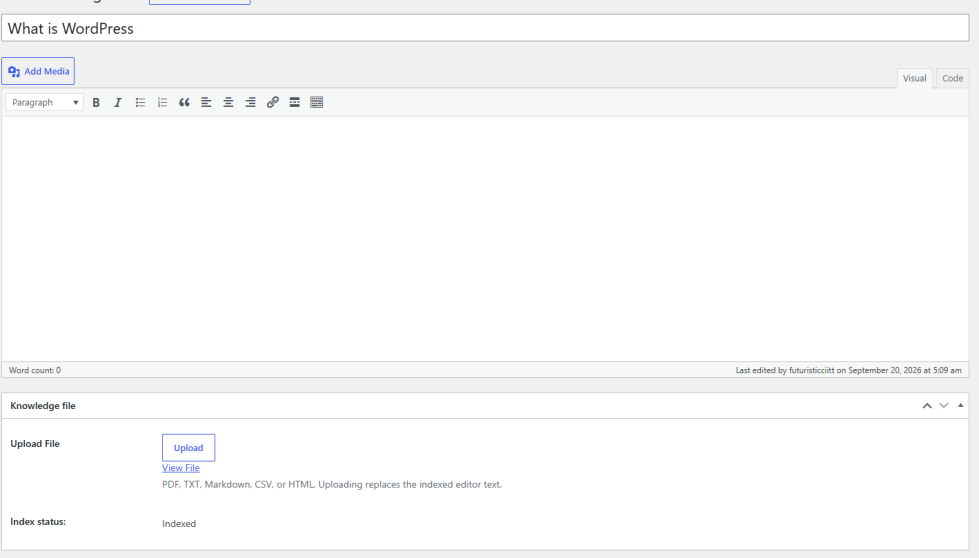Center align the text
979x558 pixels.
click(229, 102)
